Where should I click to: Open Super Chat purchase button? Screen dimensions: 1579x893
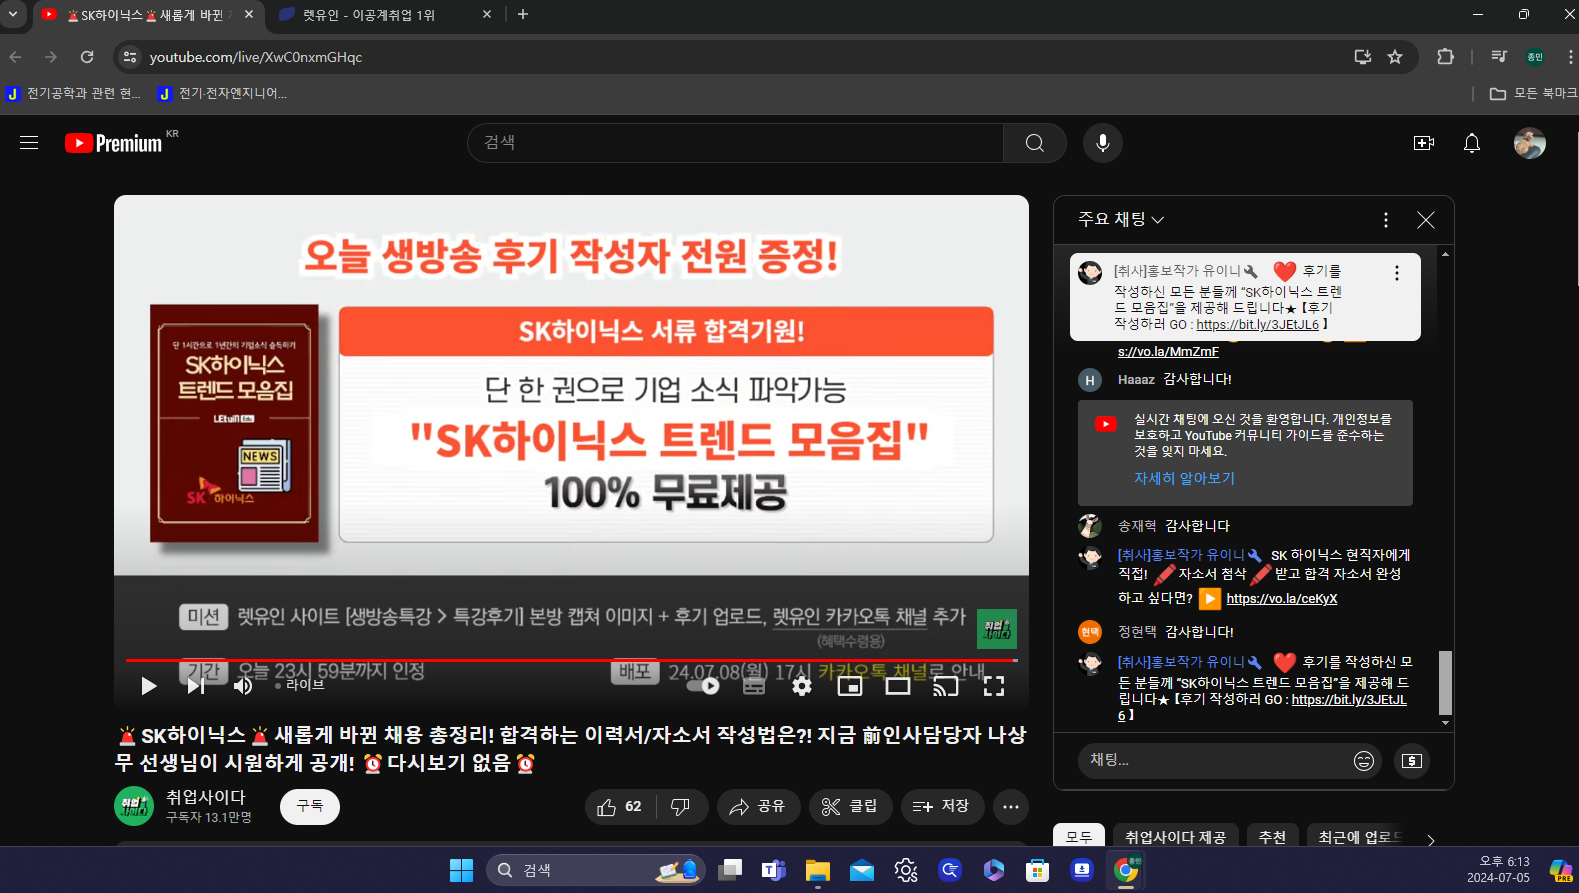[1411, 761]
